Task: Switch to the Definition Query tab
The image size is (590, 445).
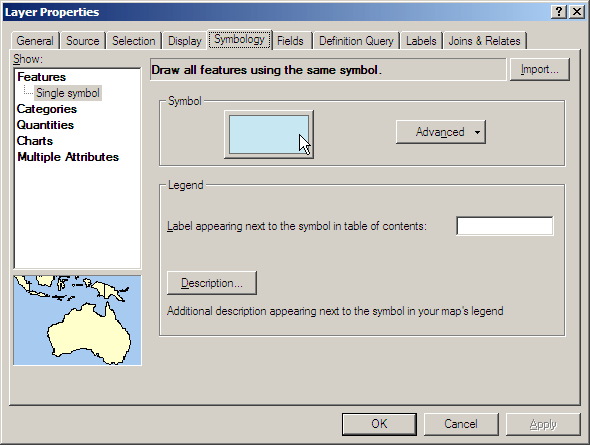Action: (x=356, y=41)
